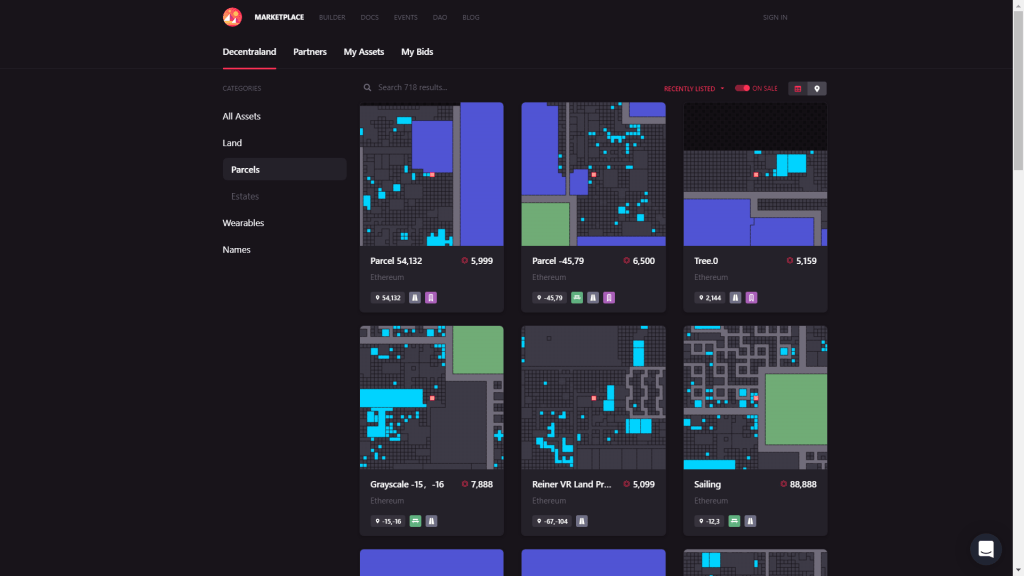
Task: Click MANA icon beside price 5,999
Action: tap(464, 261)
